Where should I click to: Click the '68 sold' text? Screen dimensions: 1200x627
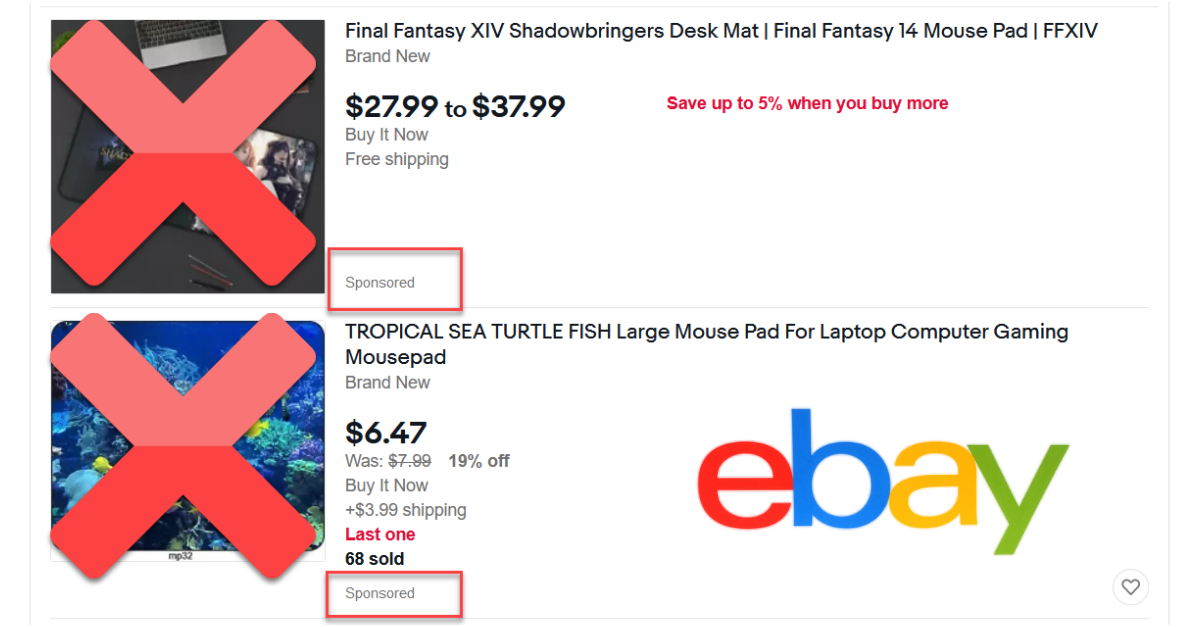tap(375, 559)
